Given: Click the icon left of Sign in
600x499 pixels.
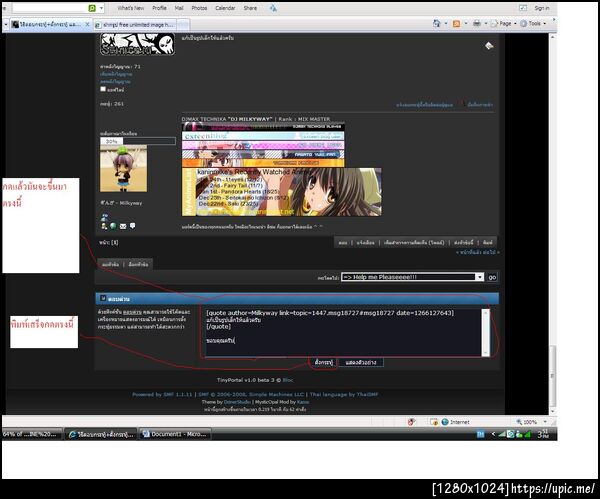Looking at the screenshot, I should [523, 8].
